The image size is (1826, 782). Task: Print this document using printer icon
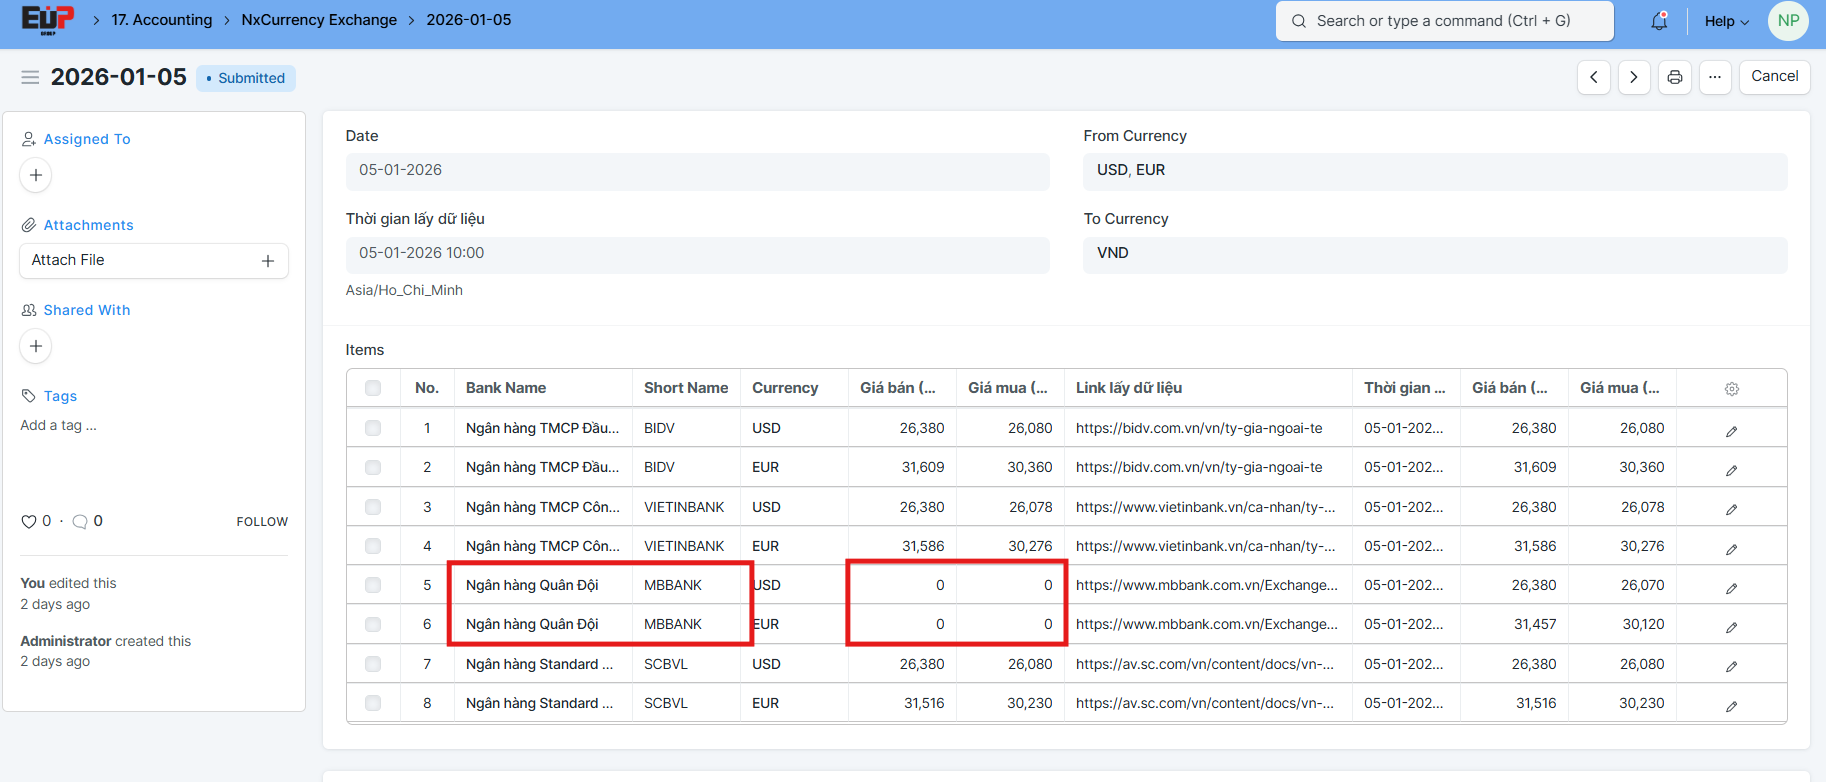point(1674,77)
